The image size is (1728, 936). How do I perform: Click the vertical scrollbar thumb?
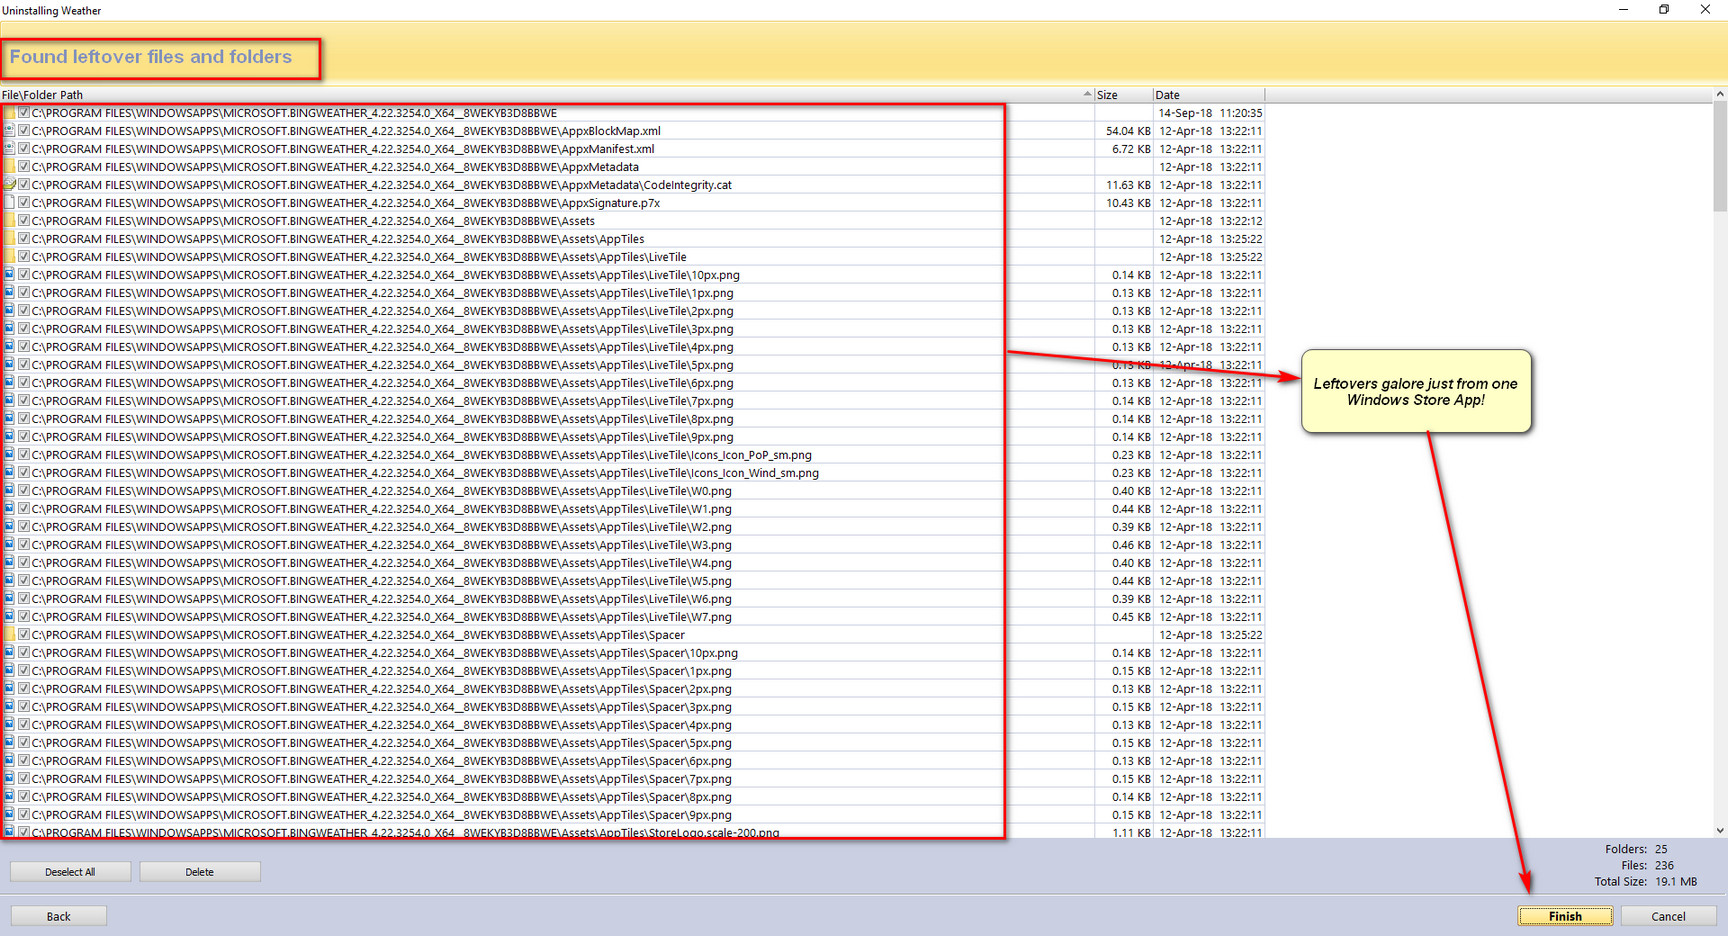click(x=1720, y=157)
